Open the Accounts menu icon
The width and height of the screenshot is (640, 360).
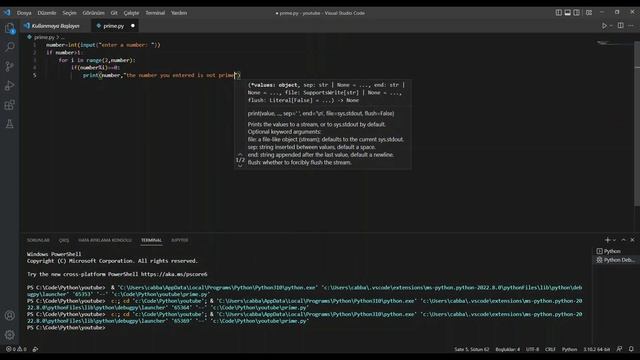tap(9, 315)
